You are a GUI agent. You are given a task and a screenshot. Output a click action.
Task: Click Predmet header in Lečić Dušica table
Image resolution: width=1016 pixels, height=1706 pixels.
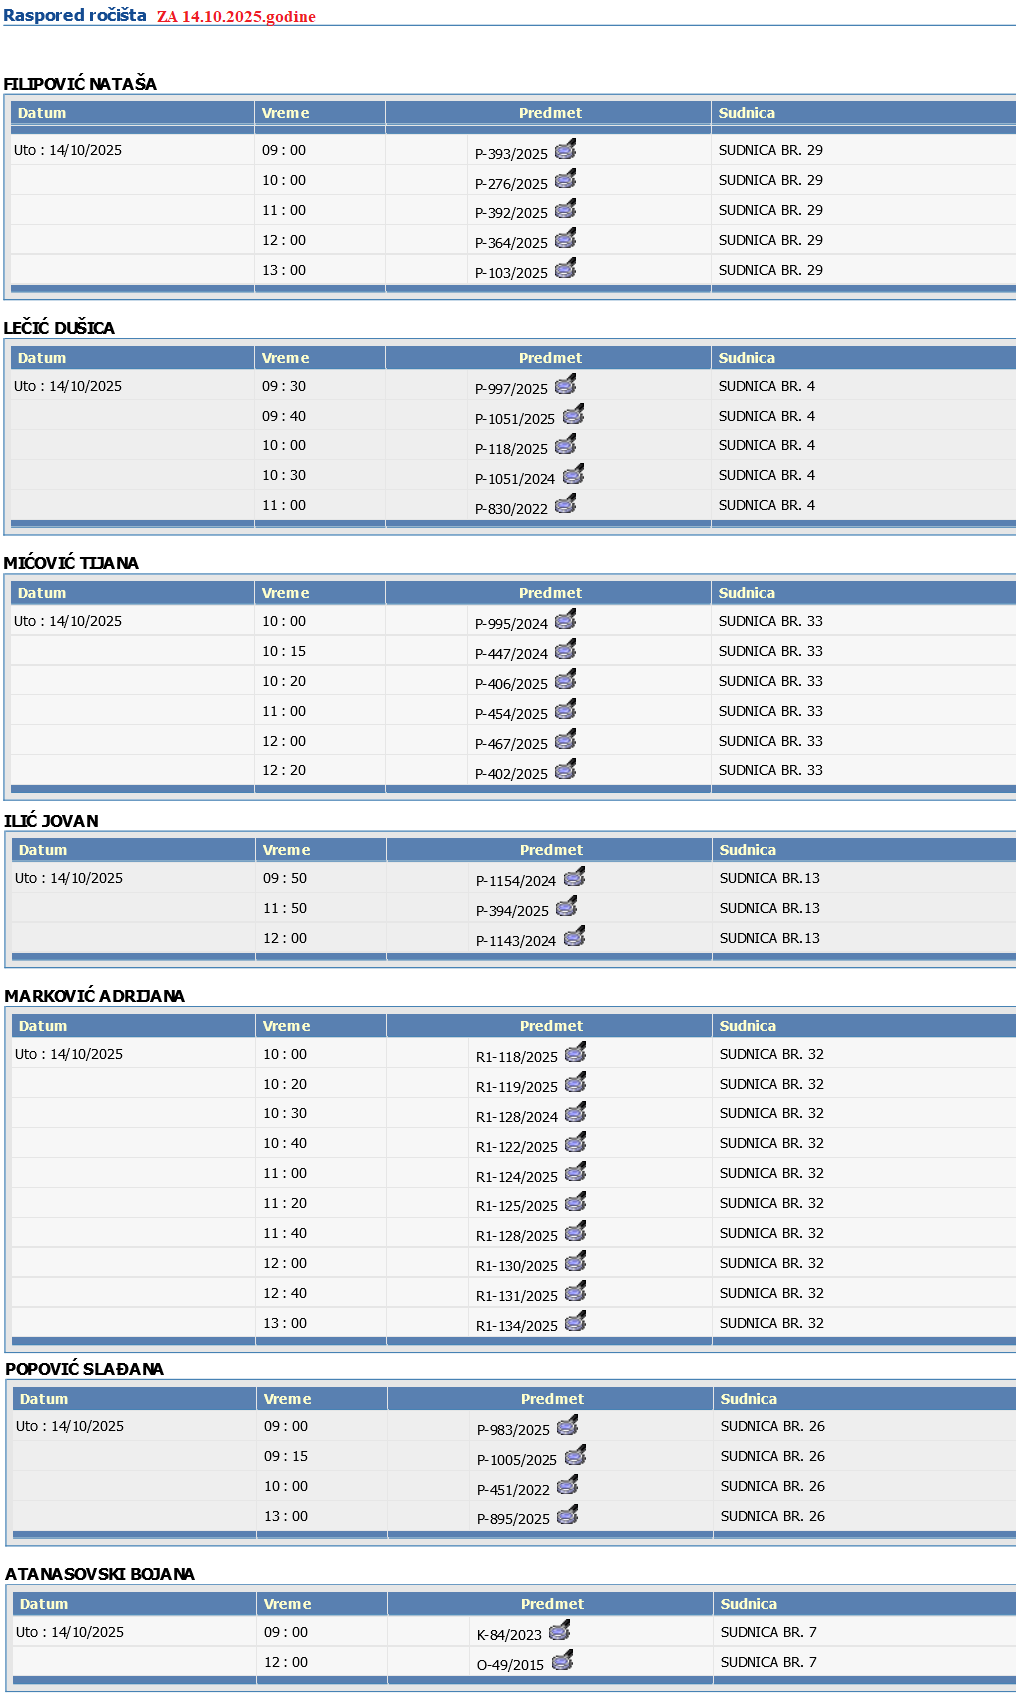(549, 358)
